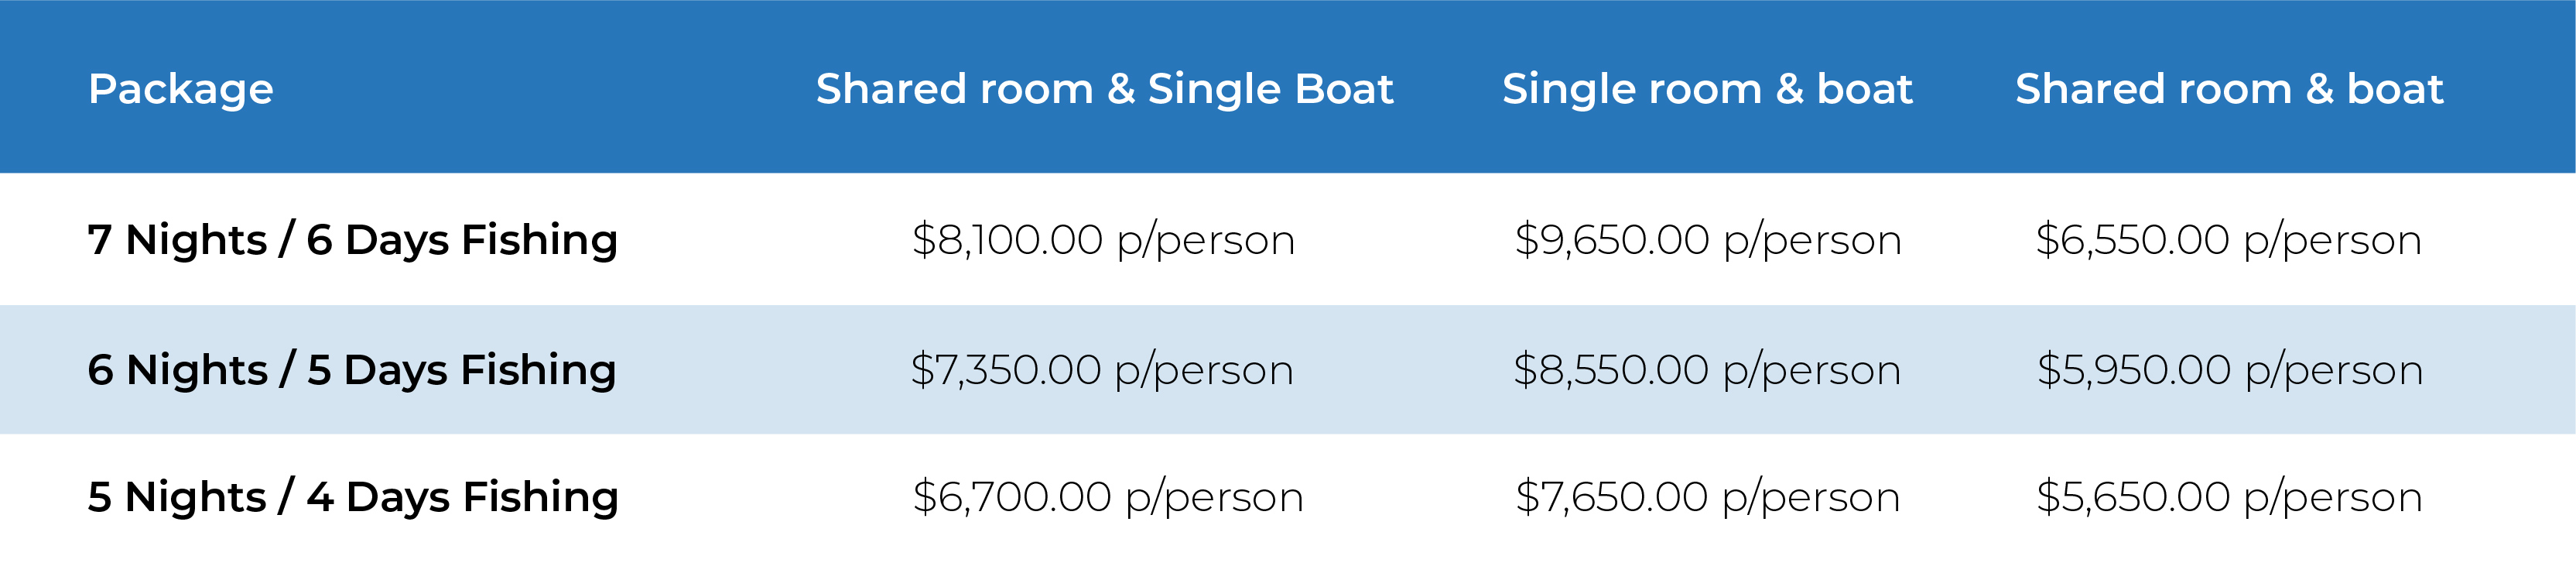This screenshot has width=2576, height=563.
Task: Click the ampersand in Single room & boat
Action: 1789,89
